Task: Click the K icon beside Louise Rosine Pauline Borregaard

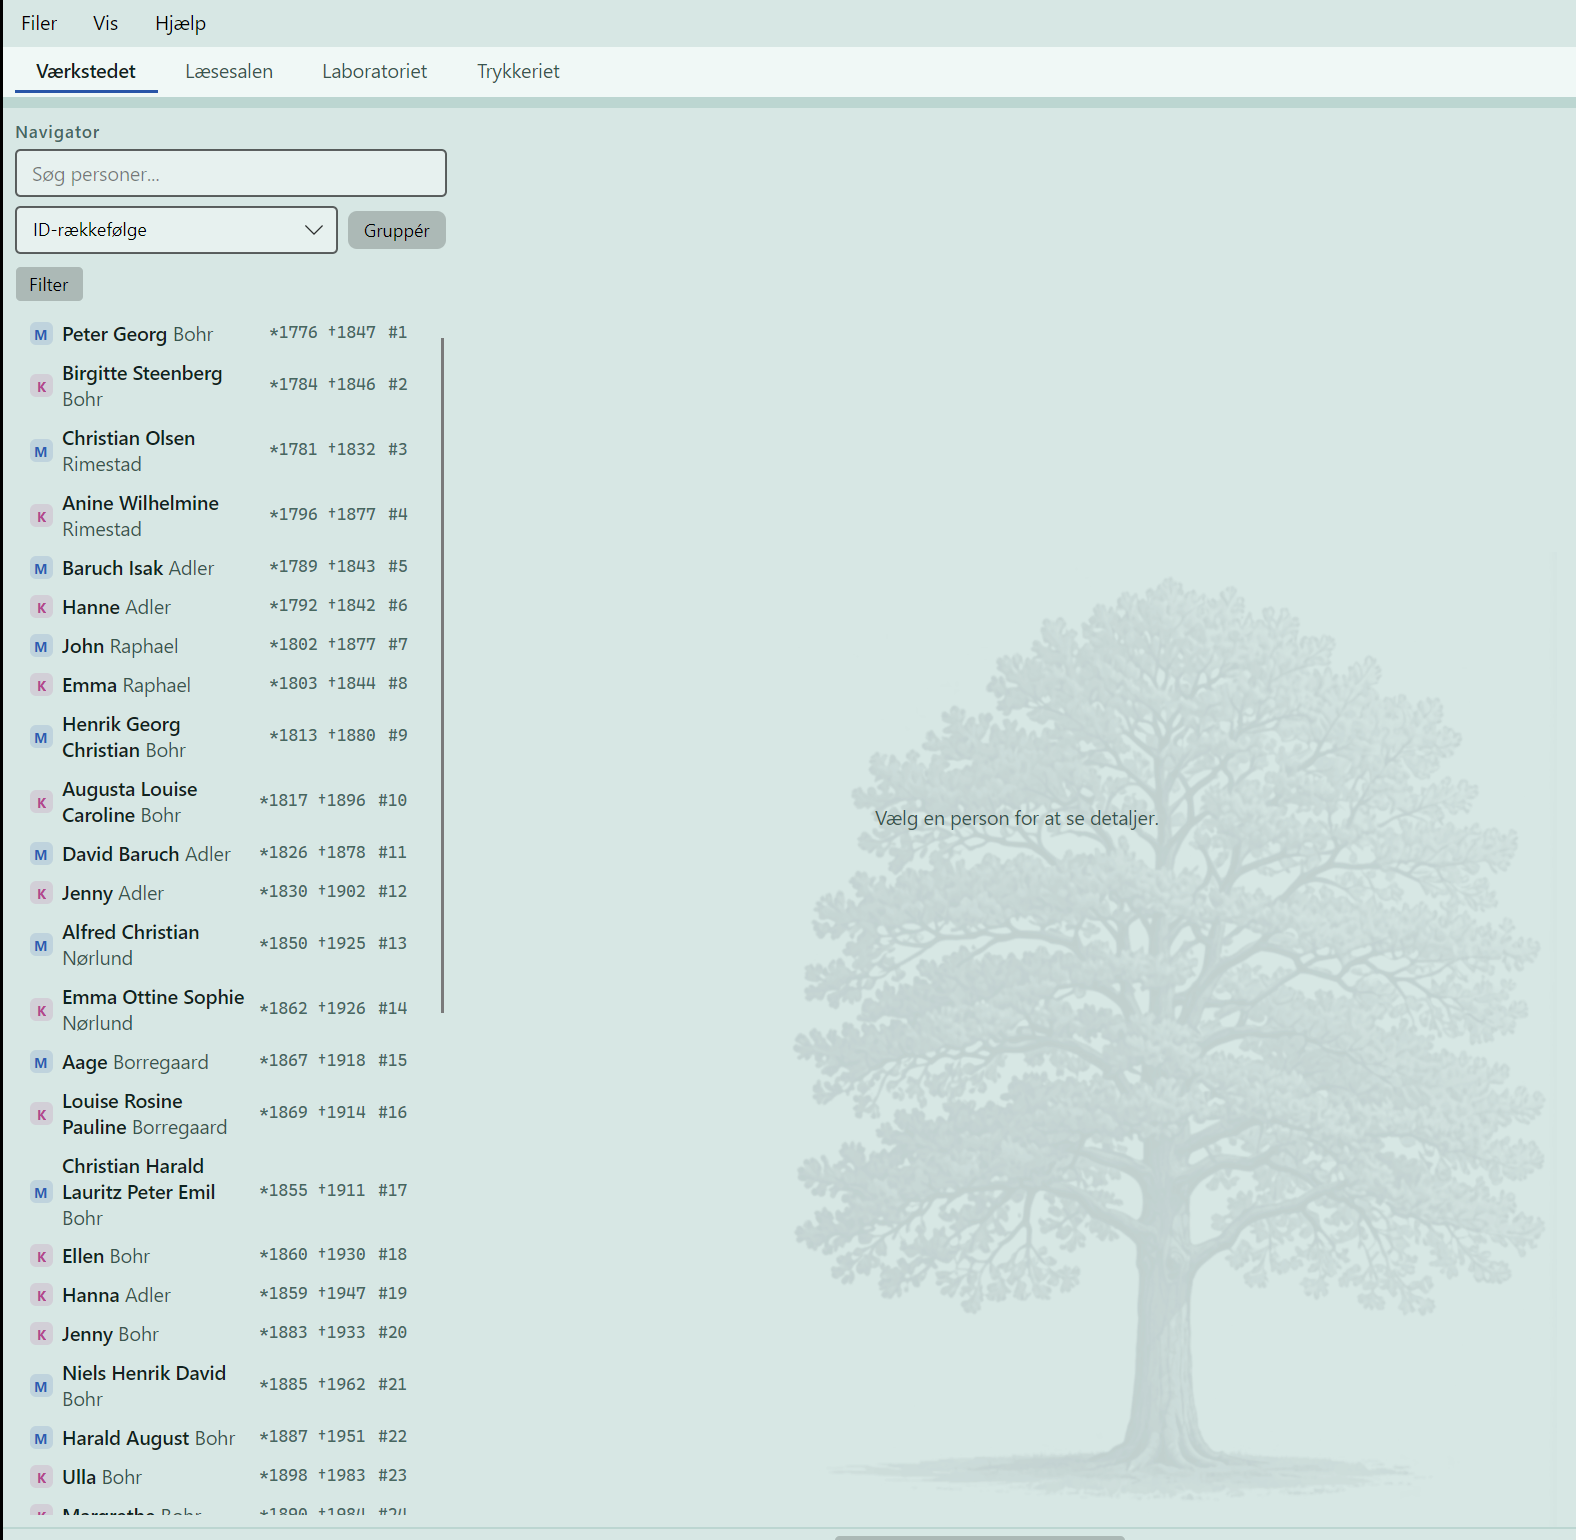Action: point(41,1114)
